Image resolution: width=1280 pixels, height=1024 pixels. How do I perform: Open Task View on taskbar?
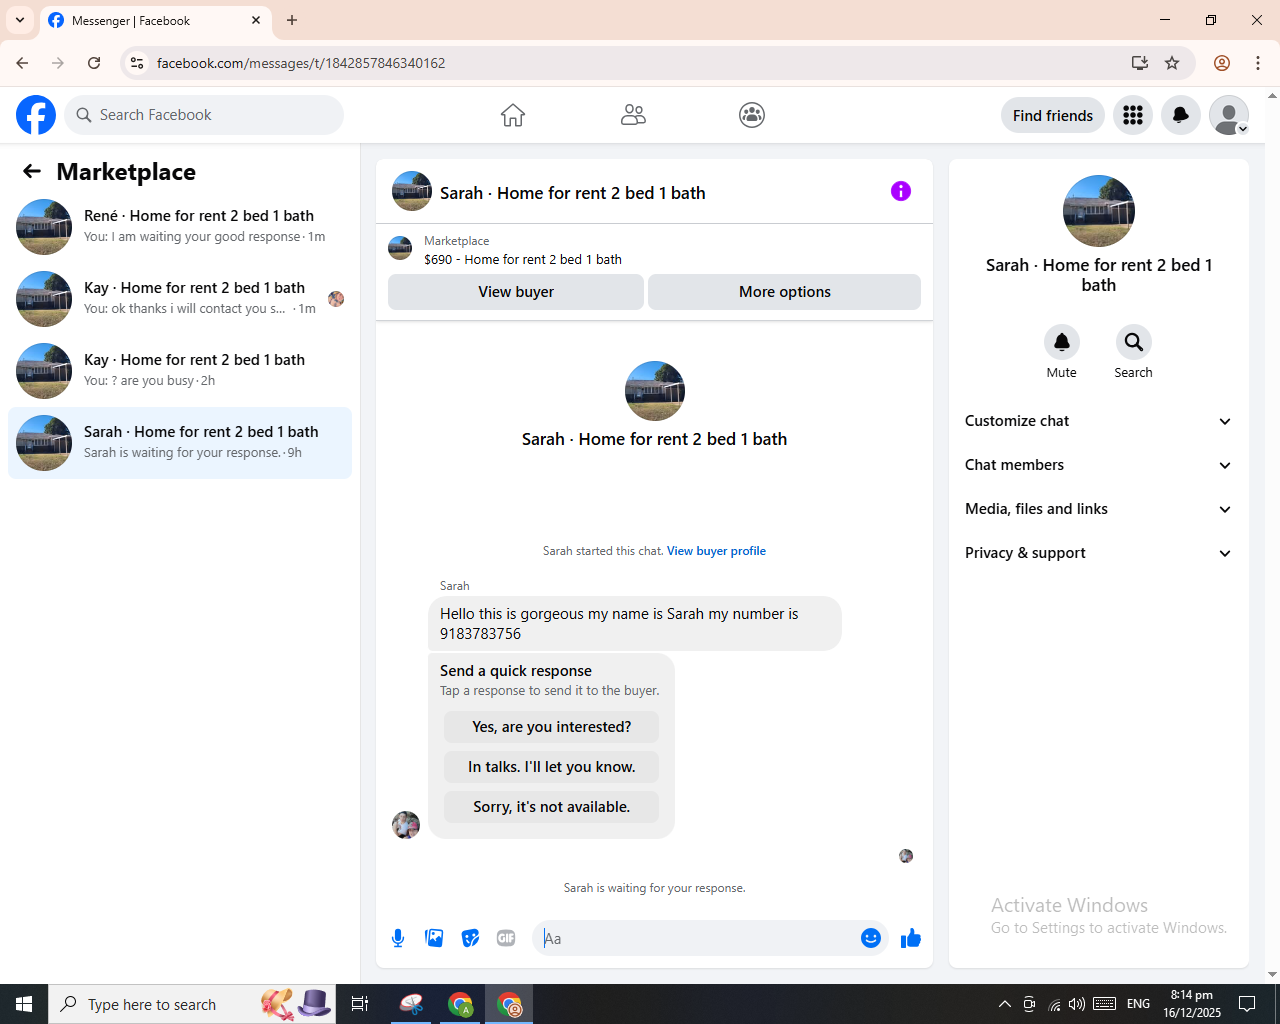click(360, 1004)
